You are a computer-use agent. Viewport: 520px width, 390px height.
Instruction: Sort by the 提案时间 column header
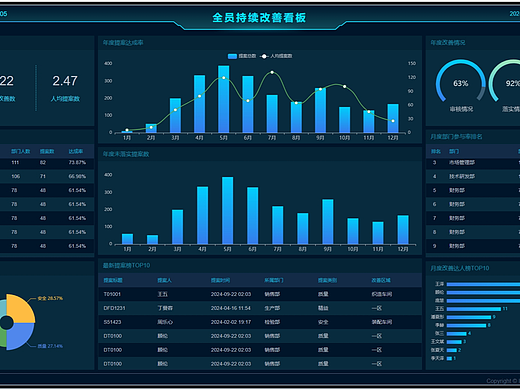tap(220, 280)
